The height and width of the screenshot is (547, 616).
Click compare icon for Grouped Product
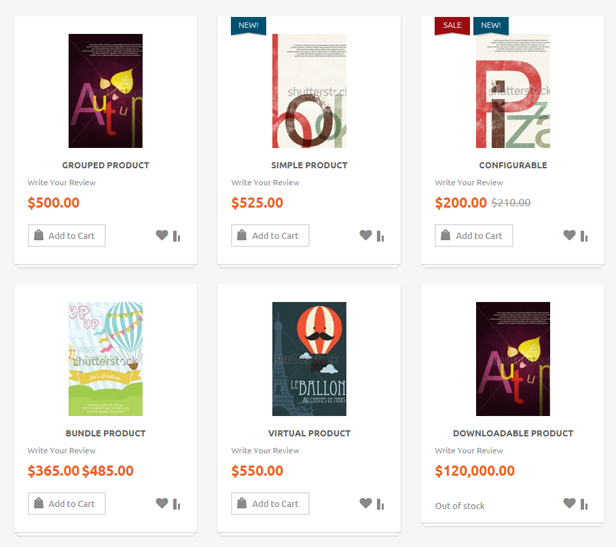(x=176, y=236)
